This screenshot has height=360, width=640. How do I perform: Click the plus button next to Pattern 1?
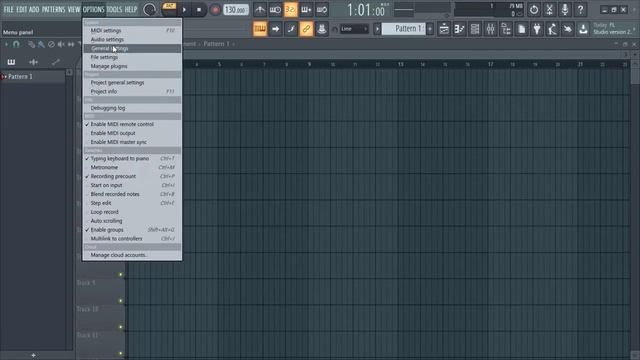430,29
